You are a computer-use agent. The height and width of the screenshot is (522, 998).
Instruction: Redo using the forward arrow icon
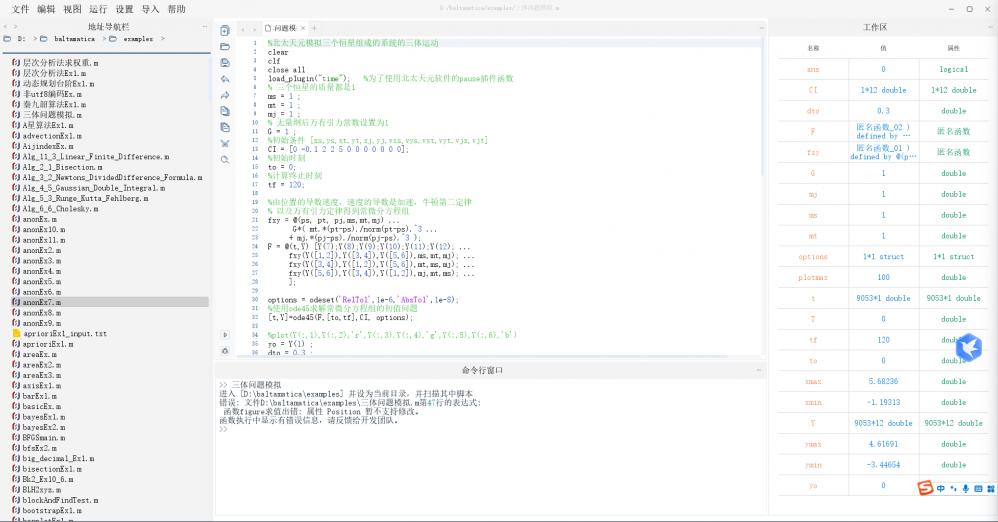click(225, 95)
